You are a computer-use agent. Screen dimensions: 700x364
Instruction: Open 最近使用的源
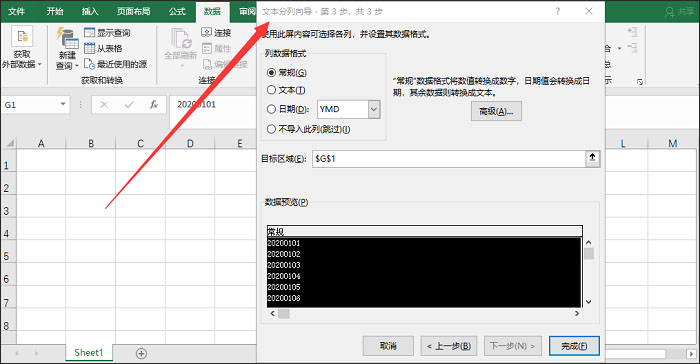pos(115,64)
